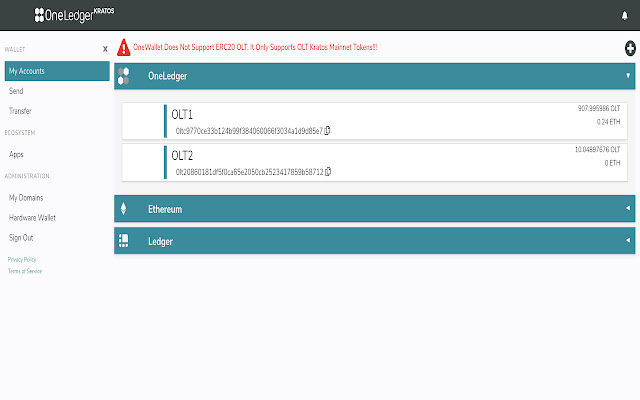This screenshot has width=640, height=400.
Task: Click the Ethereum diamond icon
Action: pos(123,209)
